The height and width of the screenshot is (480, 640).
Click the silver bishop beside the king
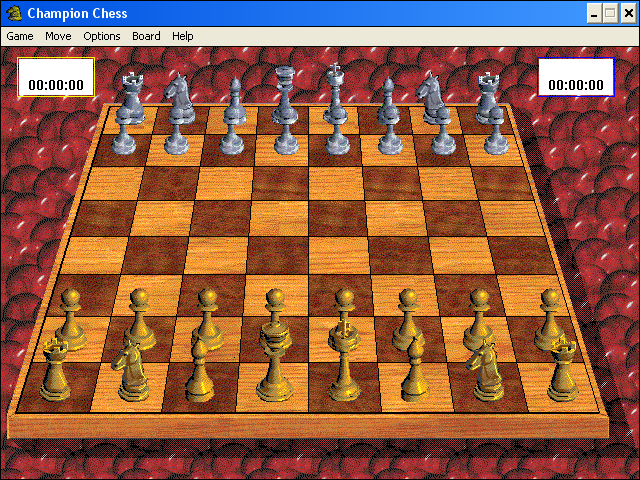tap(388, 100)
